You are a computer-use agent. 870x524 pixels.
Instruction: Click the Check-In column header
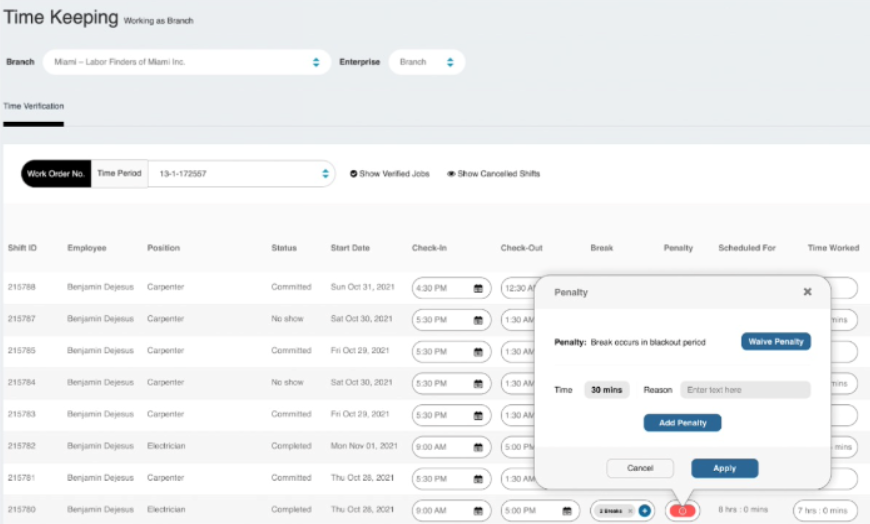point(429,248)
